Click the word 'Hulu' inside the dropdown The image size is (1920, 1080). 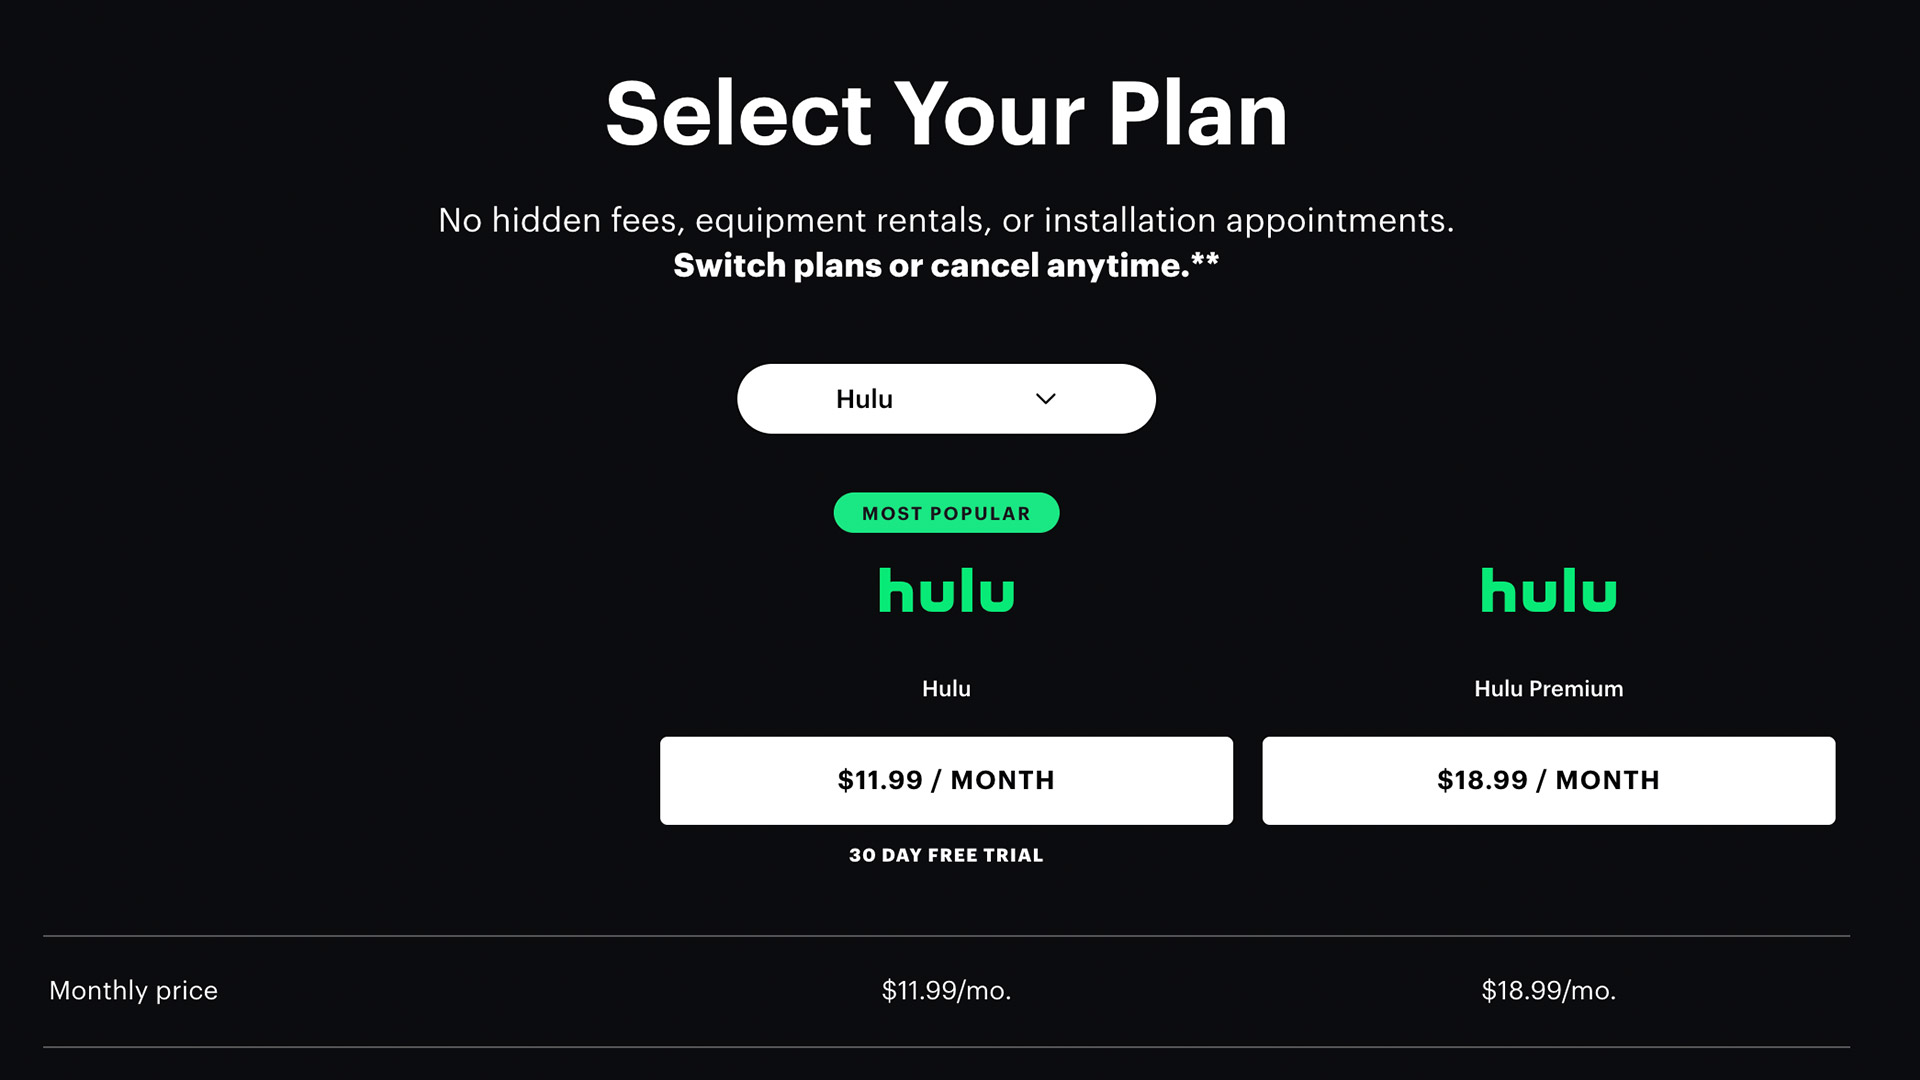[864, 399]
